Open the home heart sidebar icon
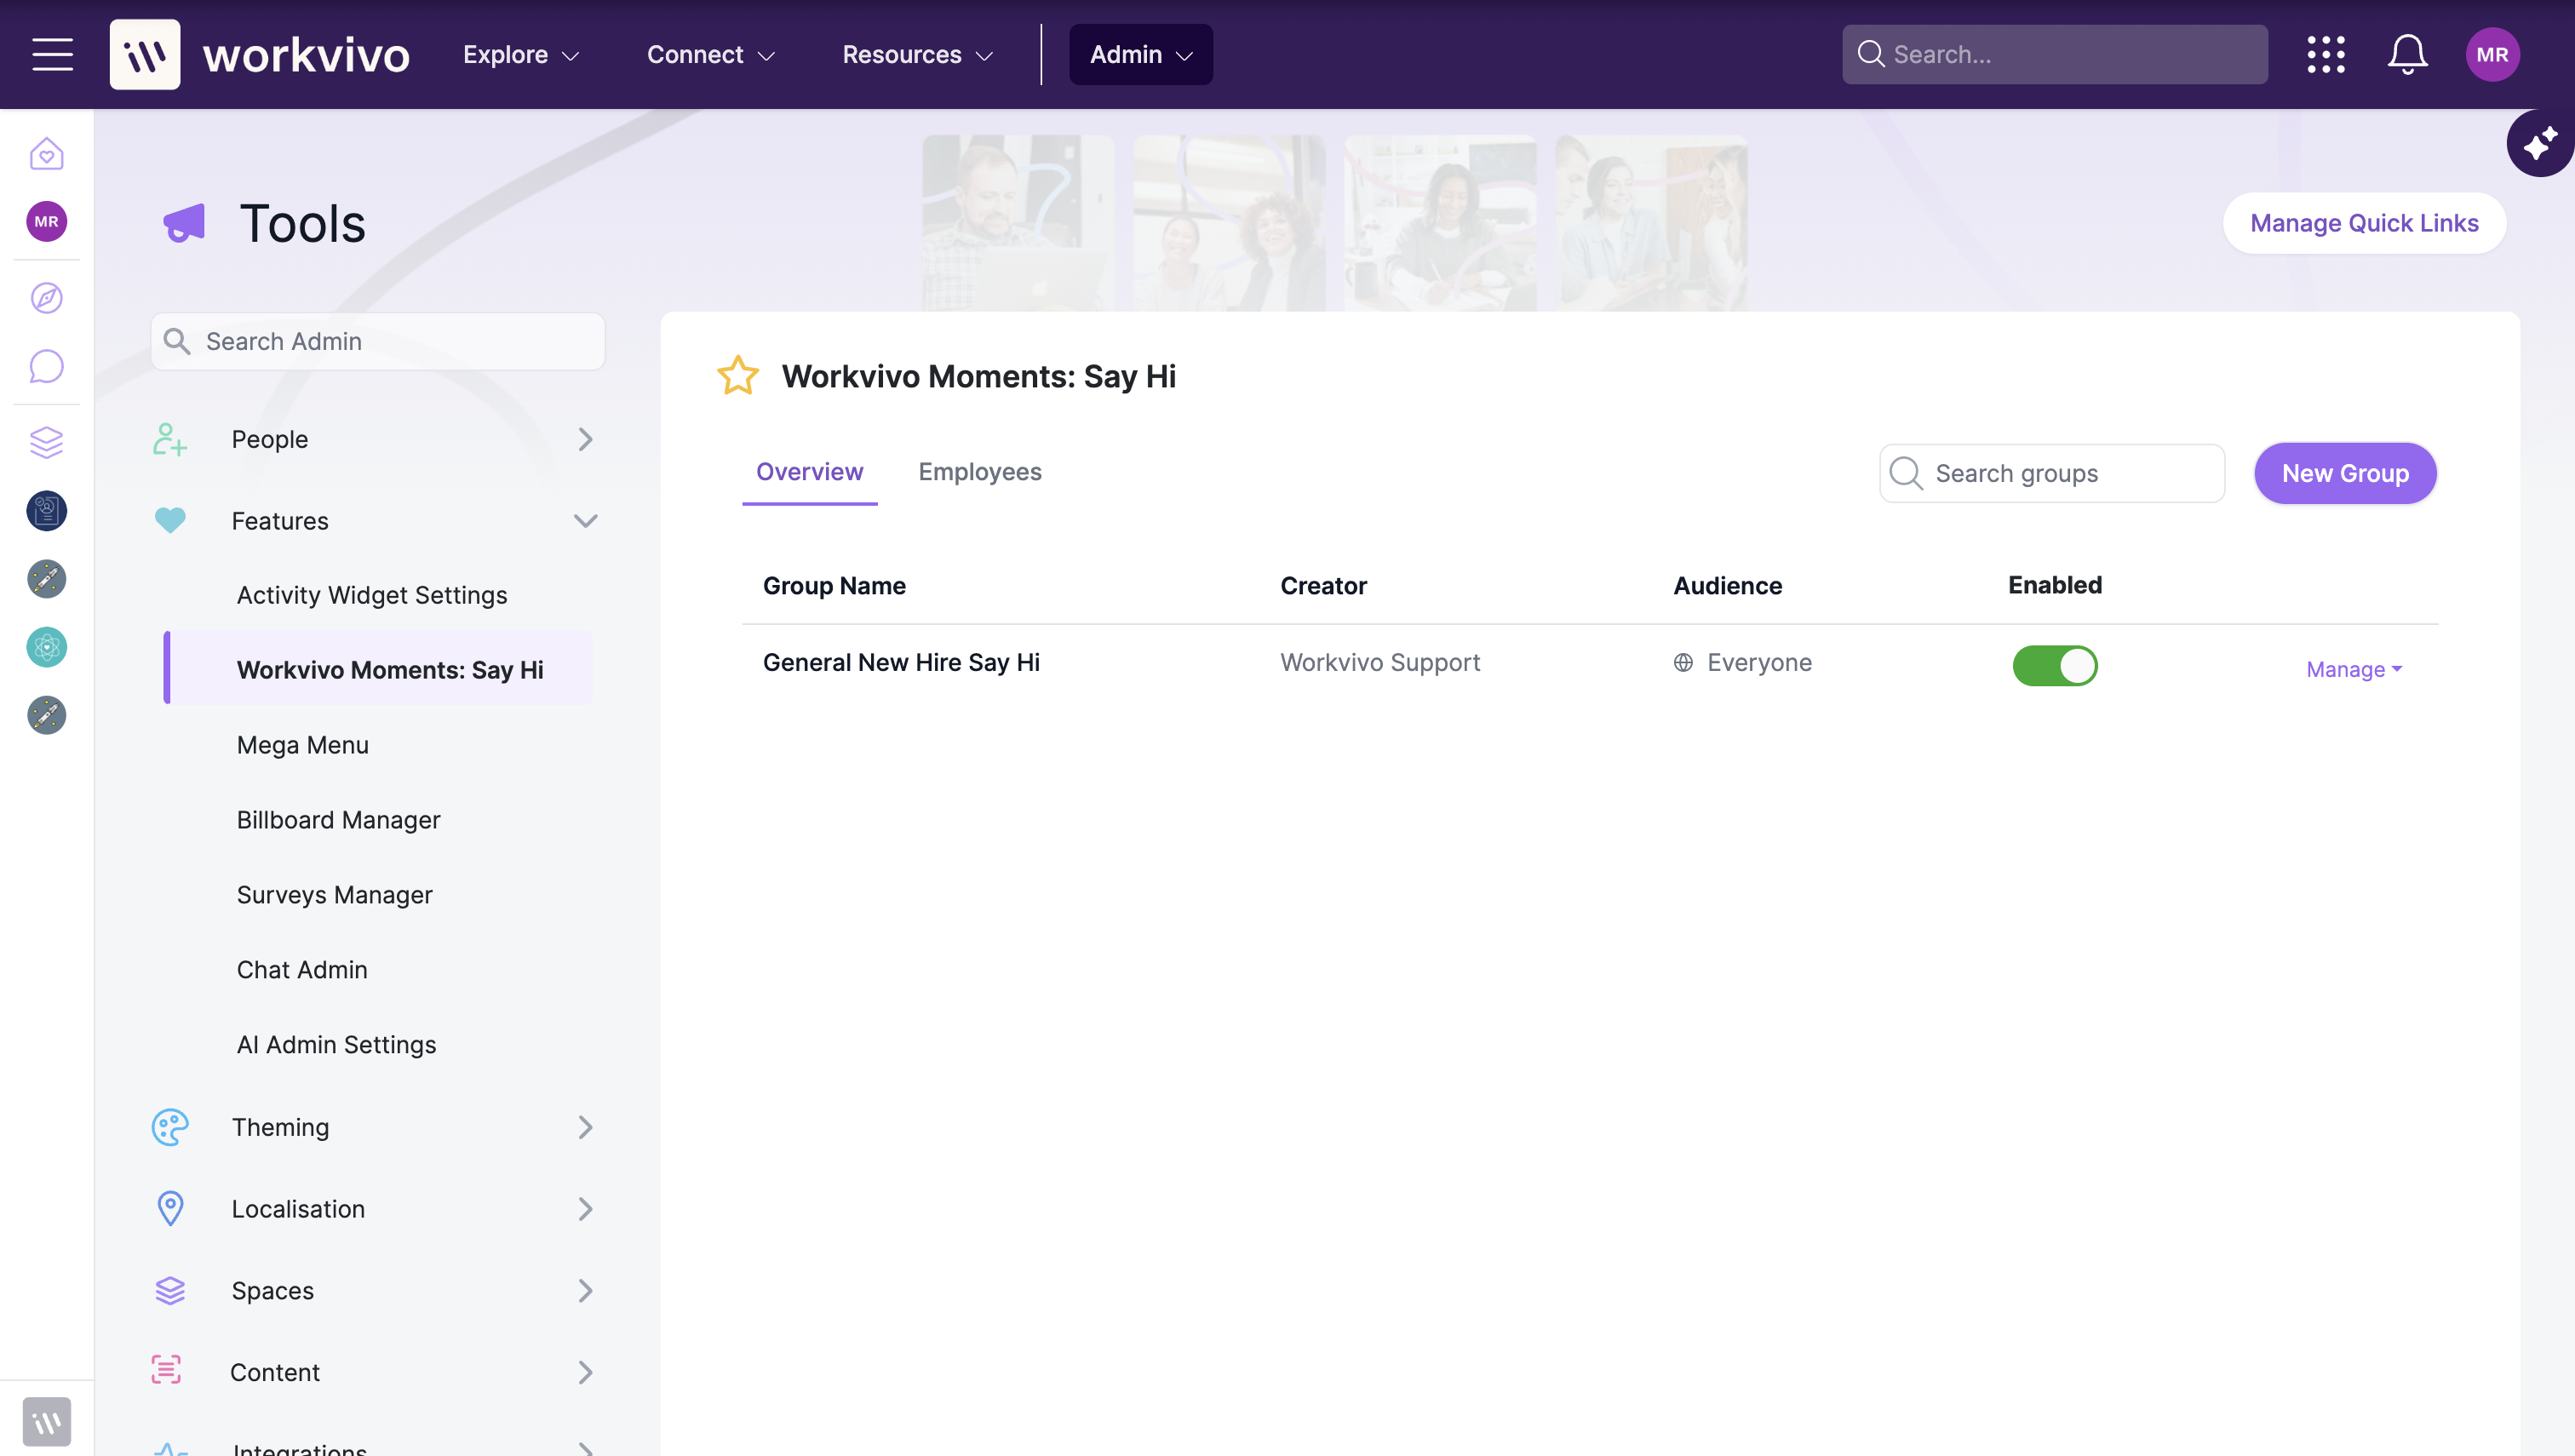 46,154
